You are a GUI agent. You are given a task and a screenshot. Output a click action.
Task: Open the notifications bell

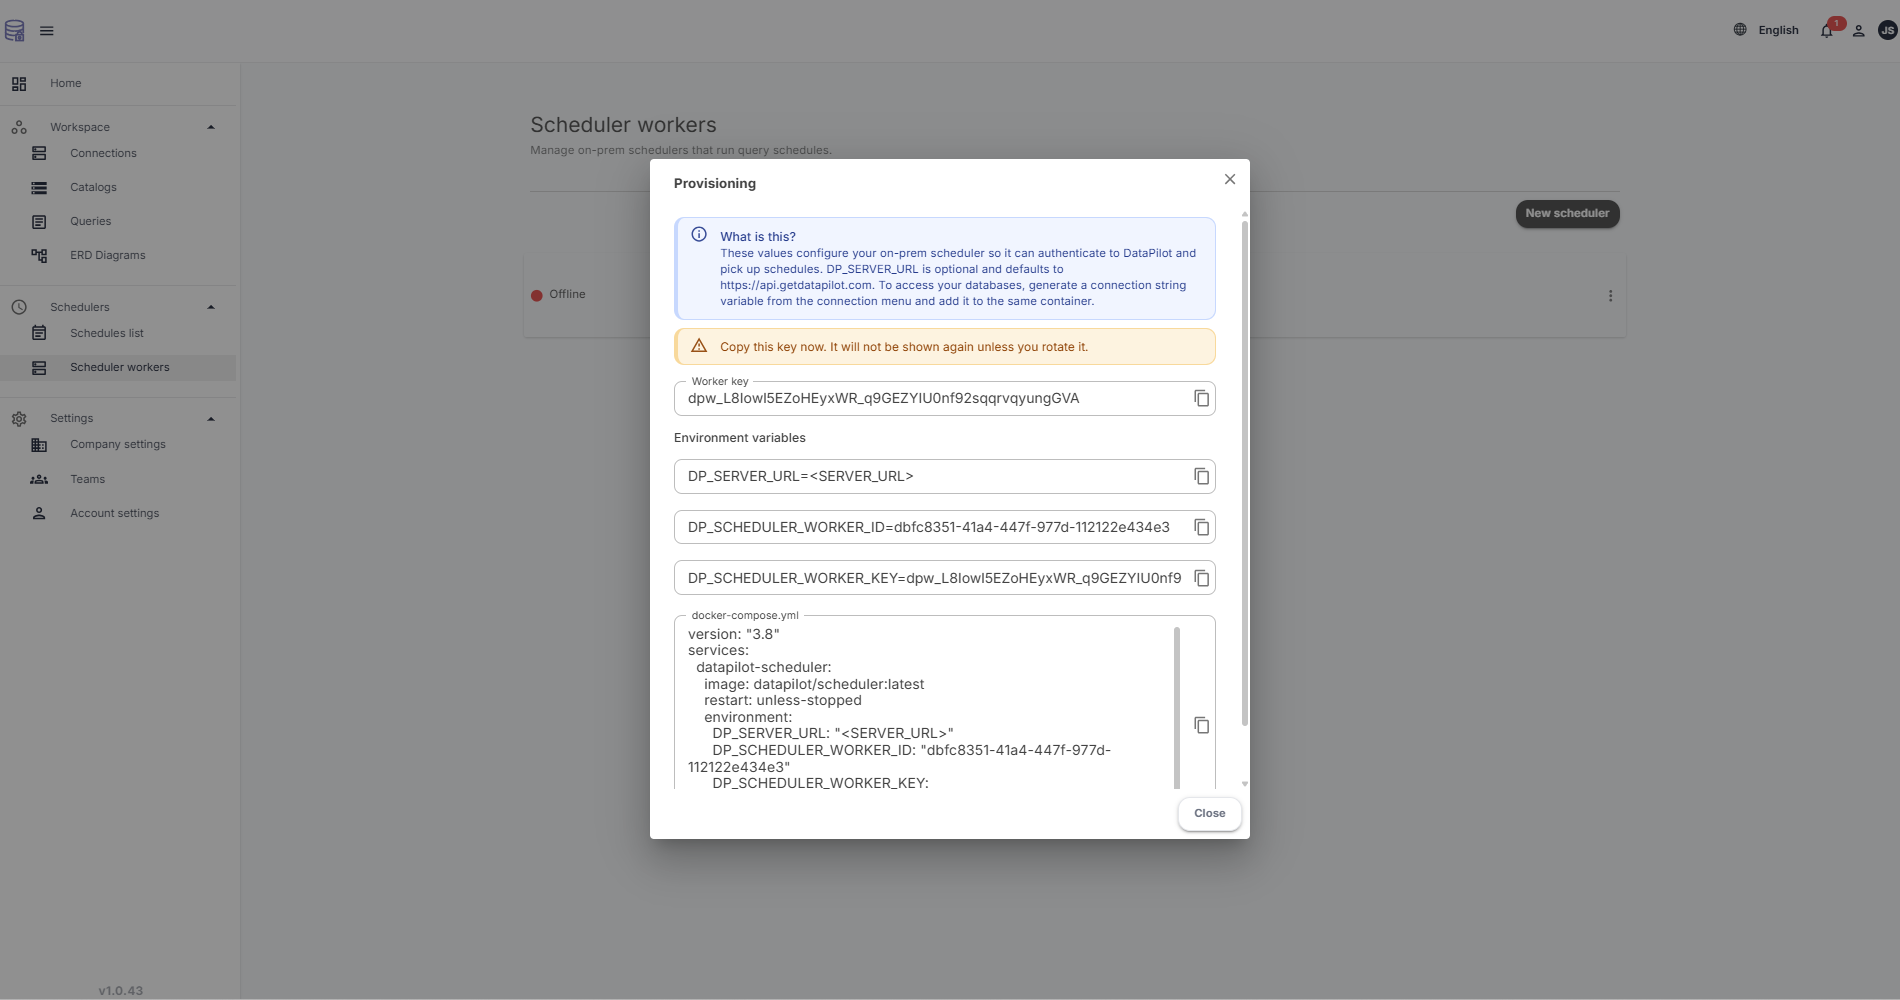coord(1825,30)
